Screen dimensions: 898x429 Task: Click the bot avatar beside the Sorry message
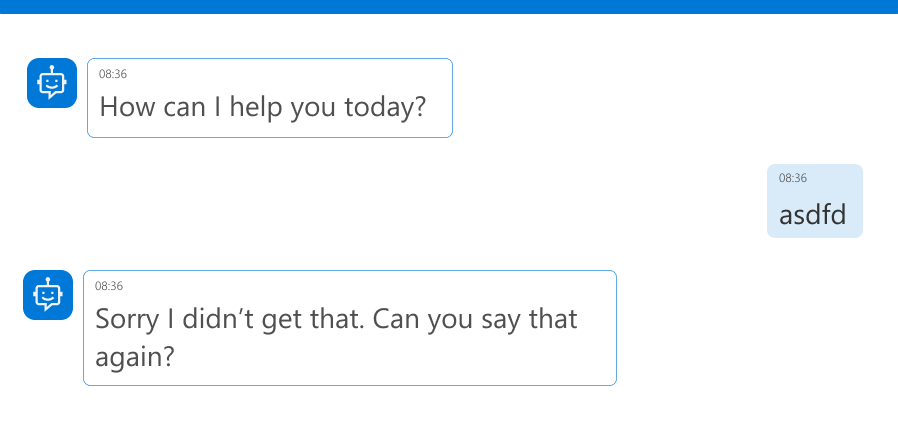[x=47, y=295]
